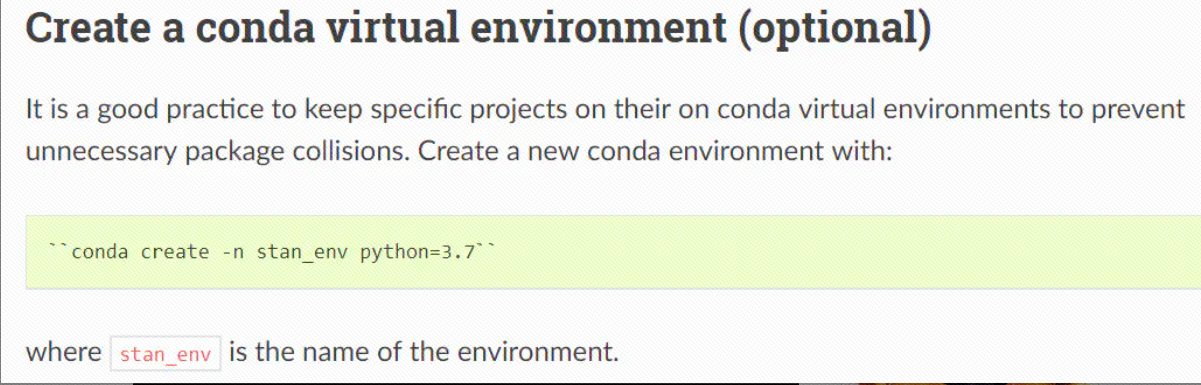Click the green code block background

click(613, 252)
